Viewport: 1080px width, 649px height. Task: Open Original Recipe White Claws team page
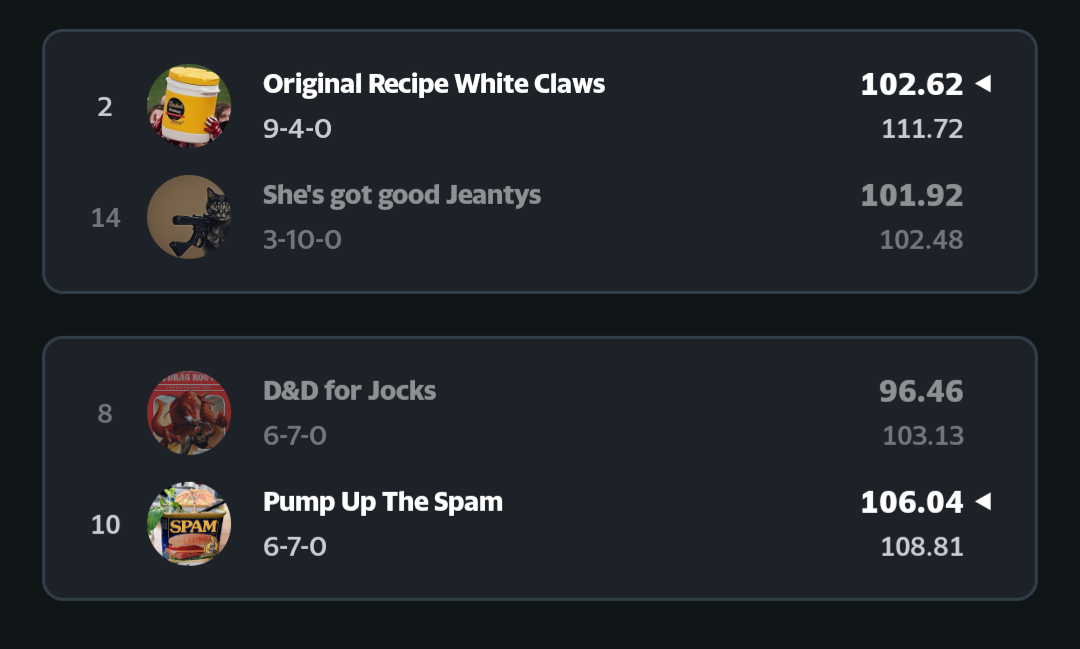434,84
